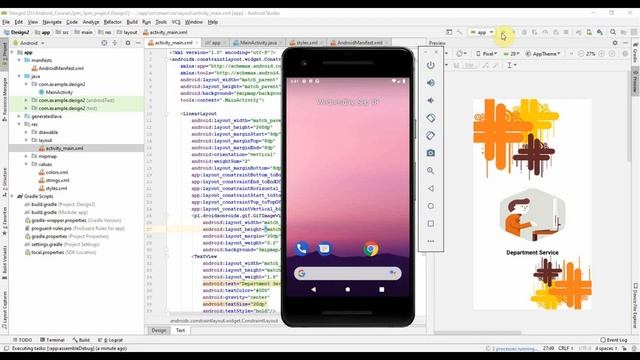Switch to Design tab at editor bottom

coord(159,331)
